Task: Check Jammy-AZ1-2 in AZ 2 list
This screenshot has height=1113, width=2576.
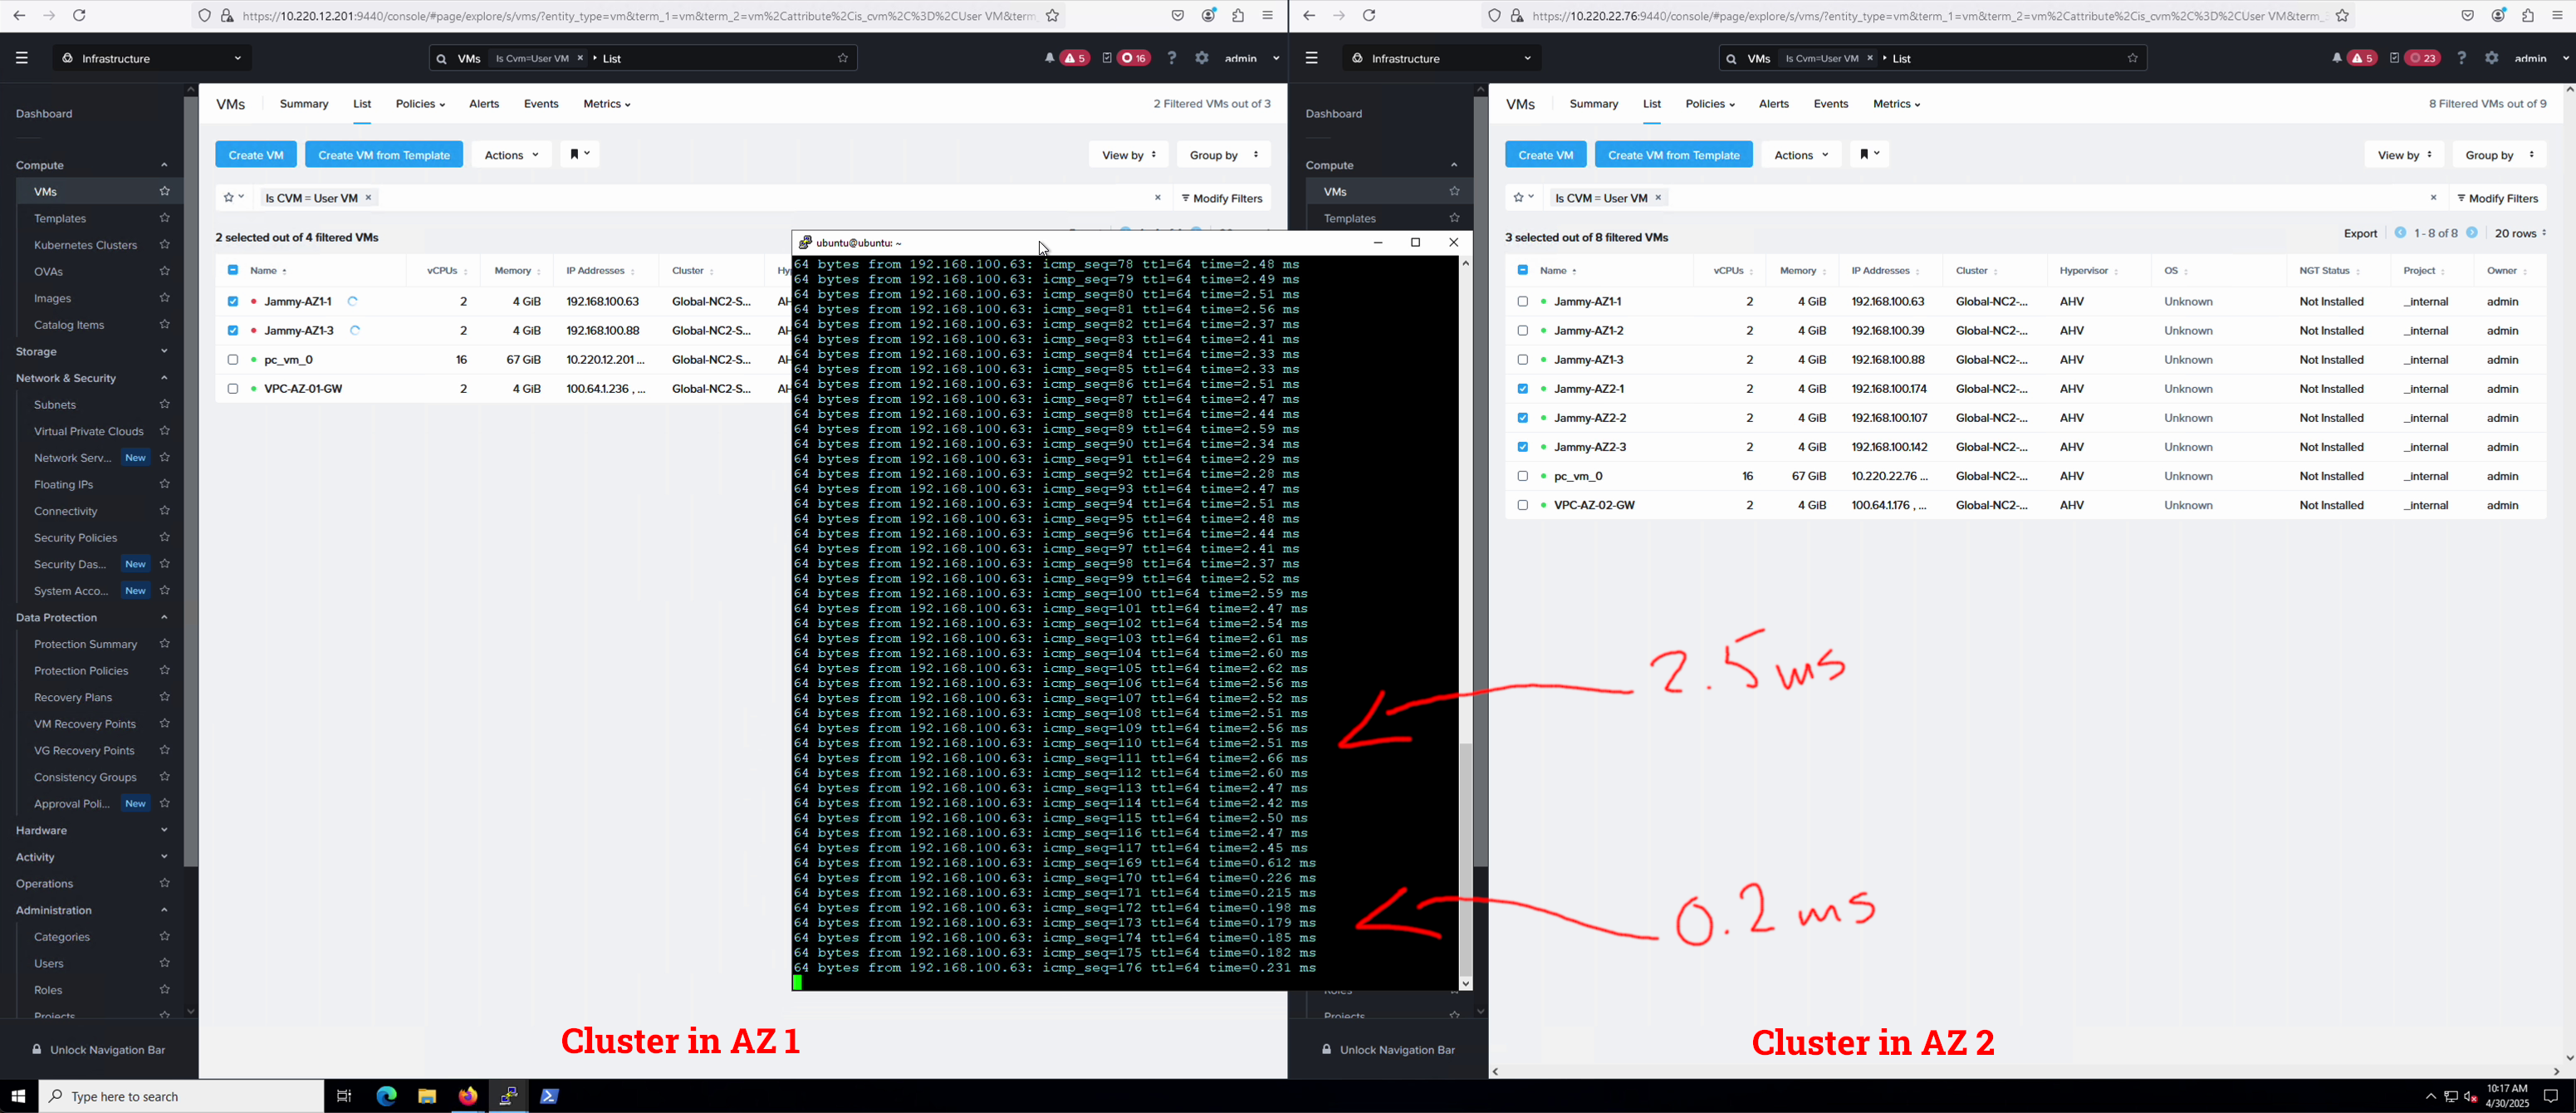Action: point(1523,330)
